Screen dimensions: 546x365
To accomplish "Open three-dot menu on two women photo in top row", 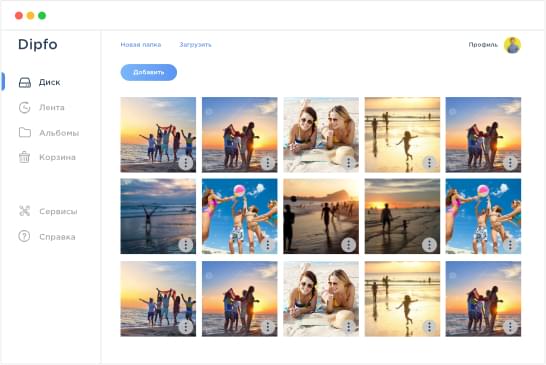I will tap(349, 163).
